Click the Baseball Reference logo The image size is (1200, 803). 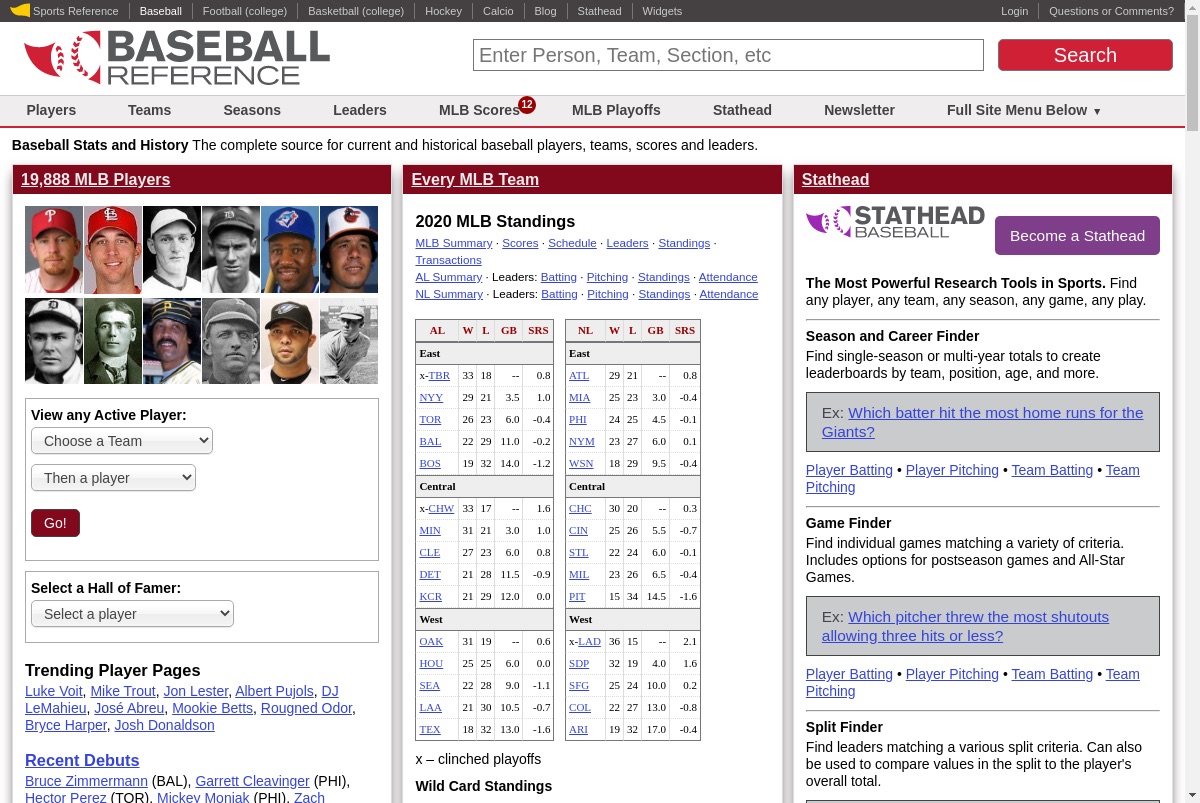coord(177,57)
